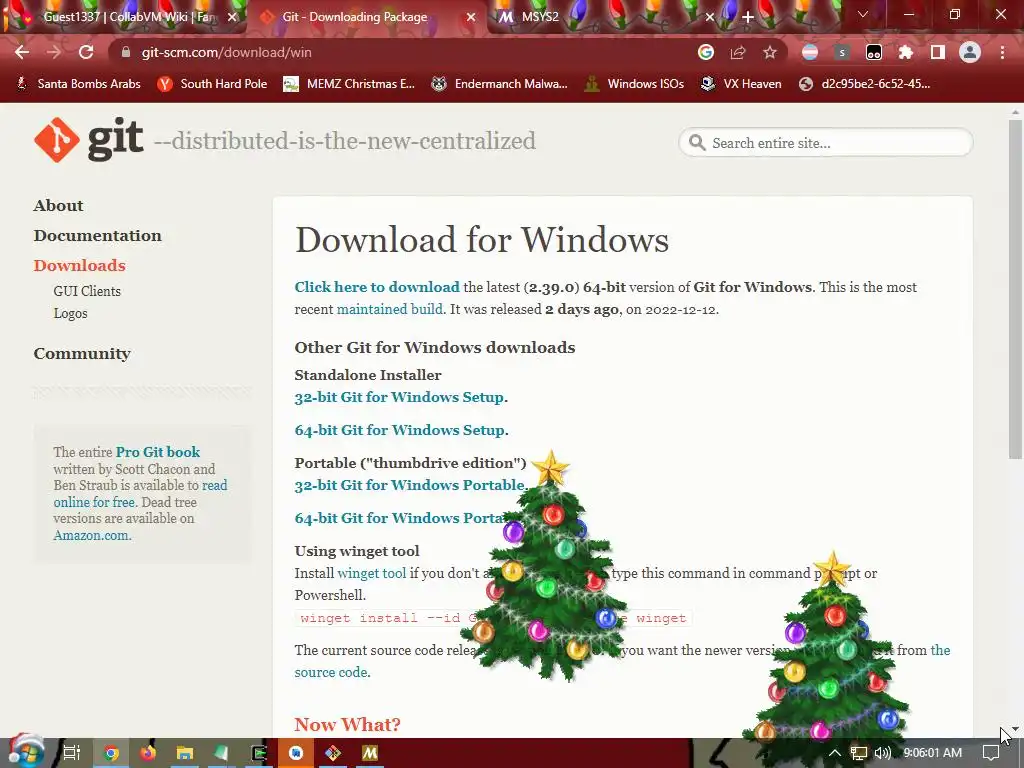Focus the Search entire site field
Viewport: 1024px width, 768px height.
pyautogui.click(x=826, y=143)
